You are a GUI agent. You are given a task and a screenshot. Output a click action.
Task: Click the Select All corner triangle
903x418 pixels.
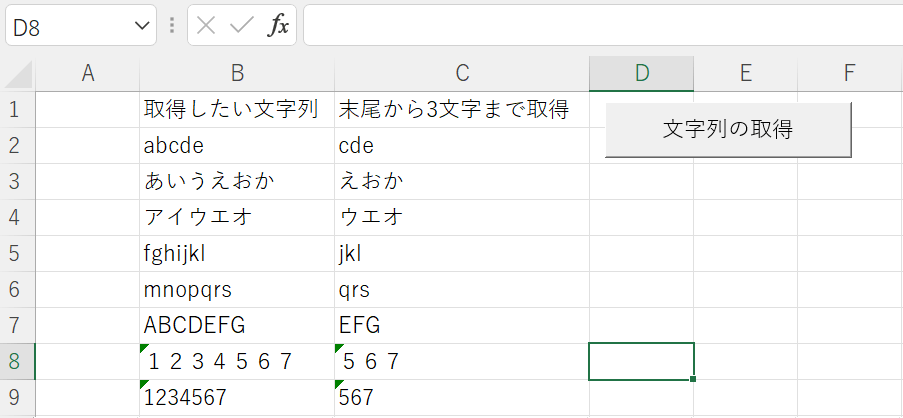pyautogui.click(x=22, y=76)
